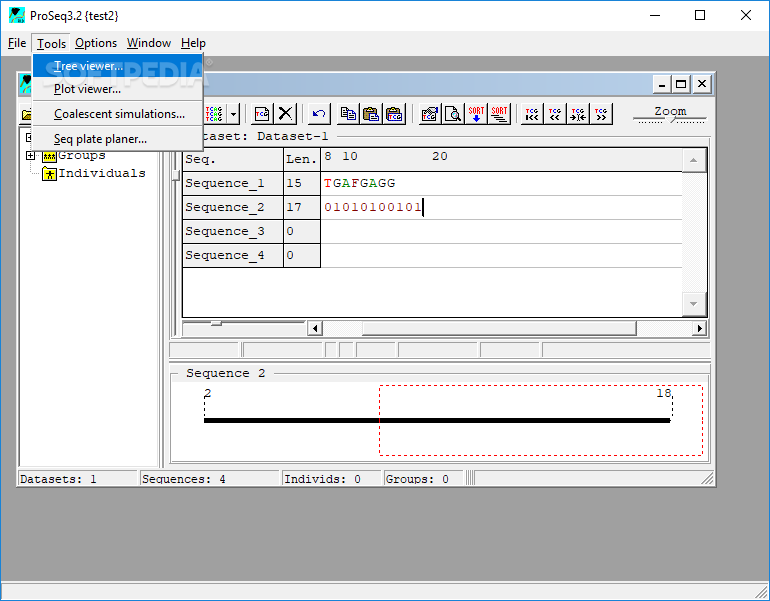Click the horizontal scrollbar thumb
Viewport: 770px width, 601px height.
coord(499,328)
